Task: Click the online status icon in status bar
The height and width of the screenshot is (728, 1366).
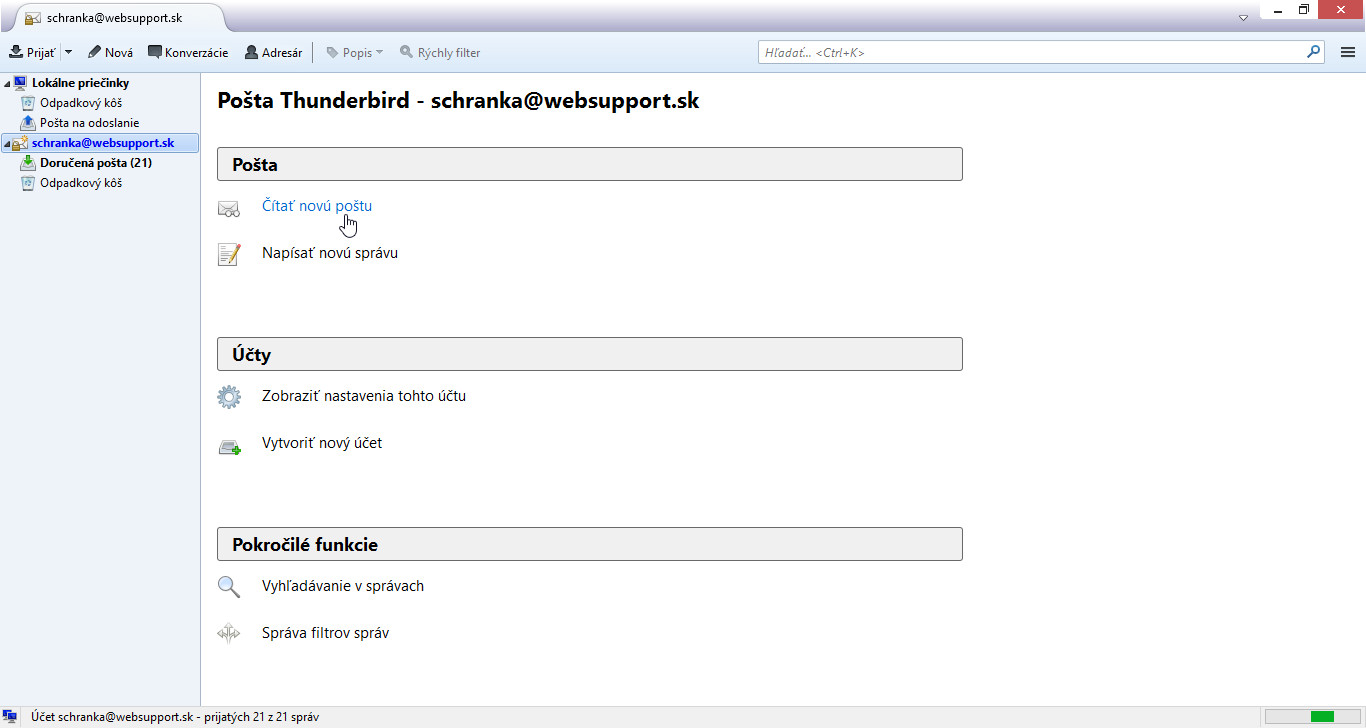Action: [10, 717]
